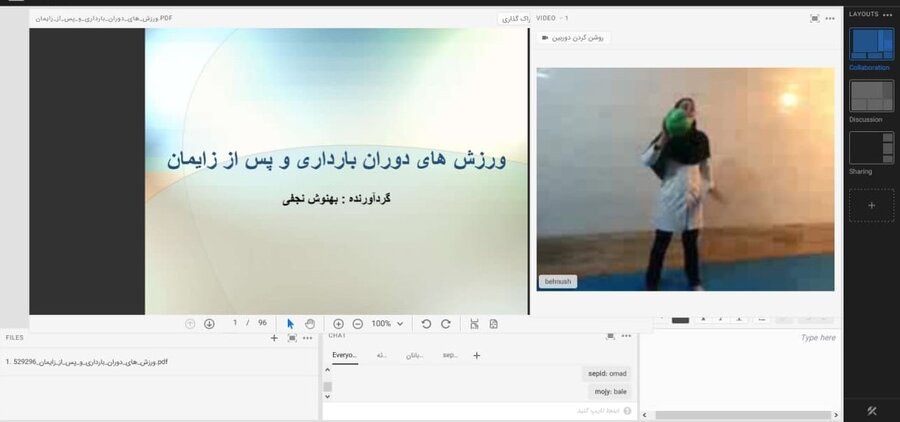The height and width of the screenshot is (422, 900).
Task: Add a new chat tab
Action: (x=477, y=355)
